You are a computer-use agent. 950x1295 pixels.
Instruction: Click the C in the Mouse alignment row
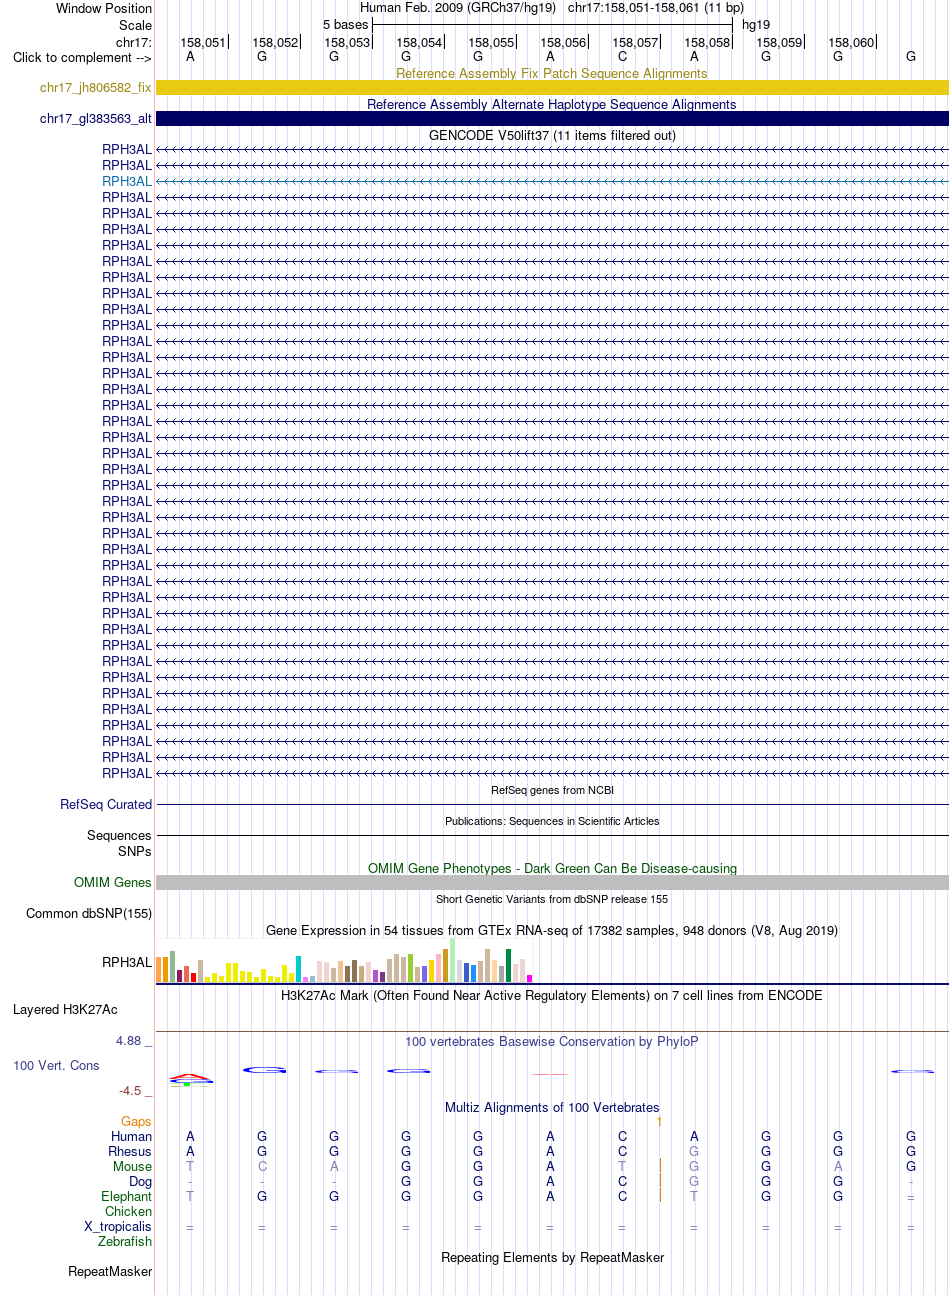click(x=262, y=1166)
